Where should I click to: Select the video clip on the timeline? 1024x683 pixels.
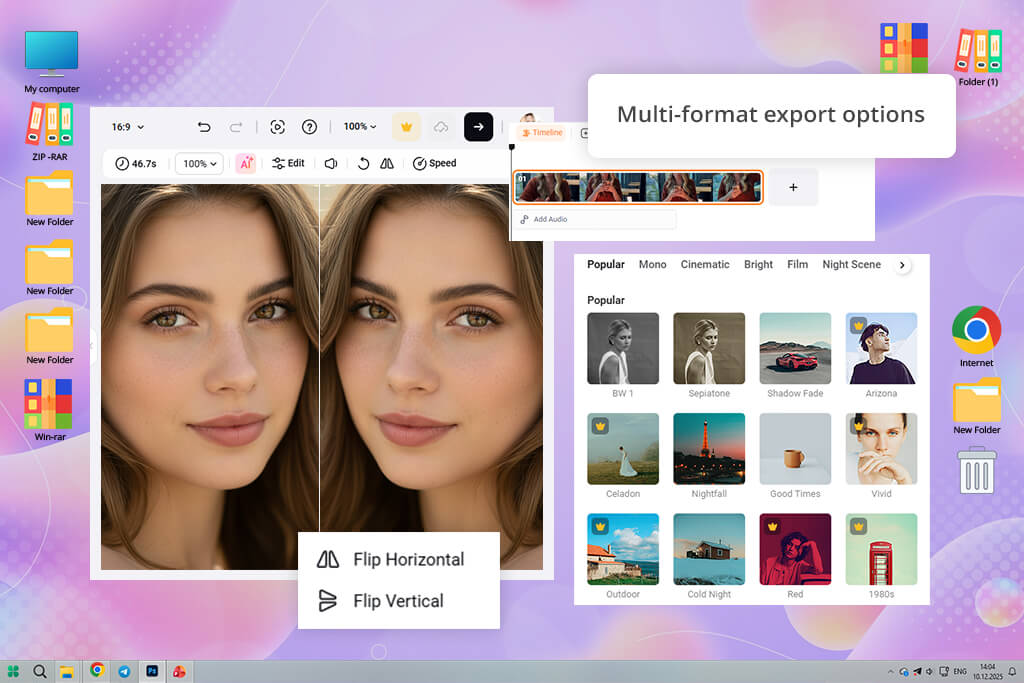tap(638, 187)
